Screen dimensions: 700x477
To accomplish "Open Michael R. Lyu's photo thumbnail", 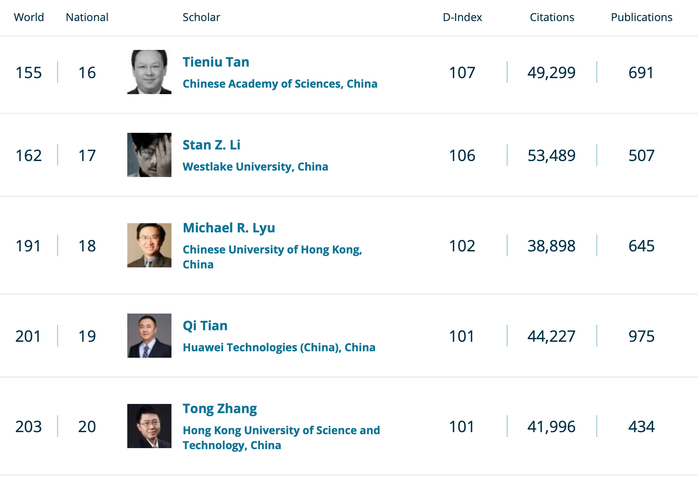I will 149,245.
